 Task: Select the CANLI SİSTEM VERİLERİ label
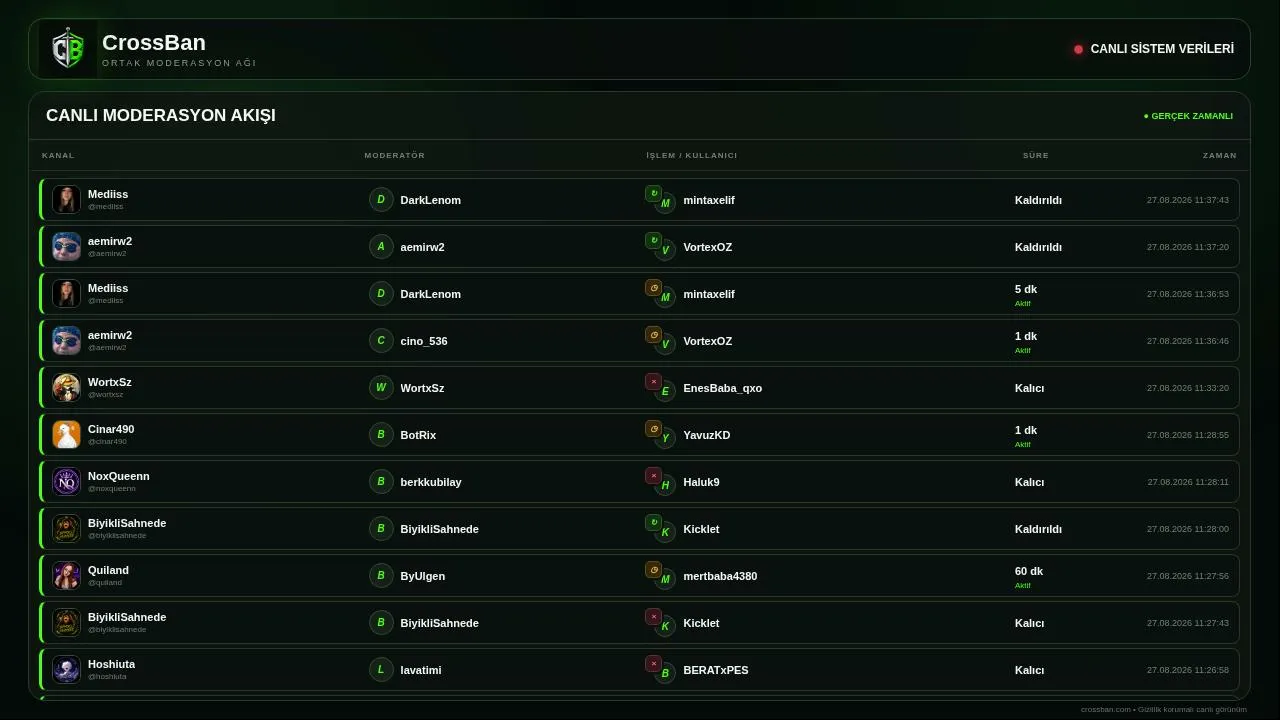point(1162,49)
